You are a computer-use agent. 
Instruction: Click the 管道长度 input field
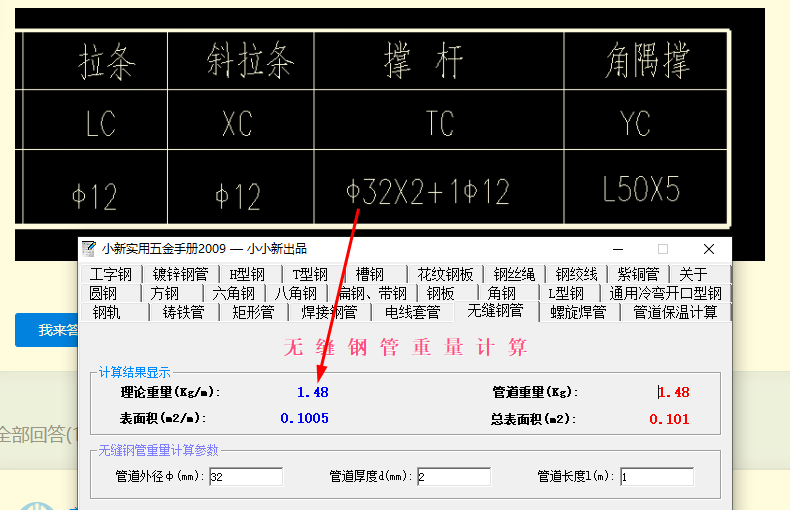pyautogui.click(x=657, y=477)
